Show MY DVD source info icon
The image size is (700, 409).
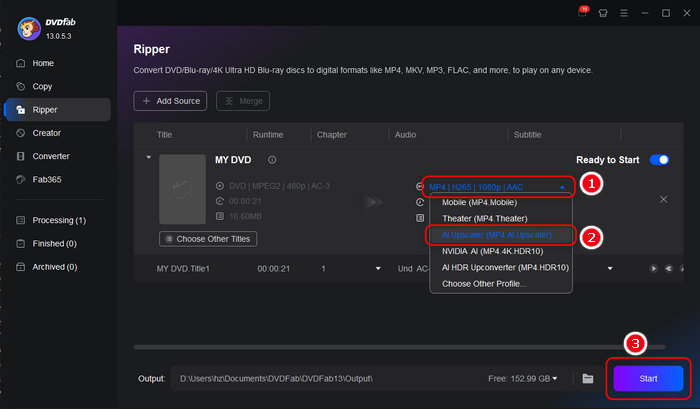tap(272, 159)
